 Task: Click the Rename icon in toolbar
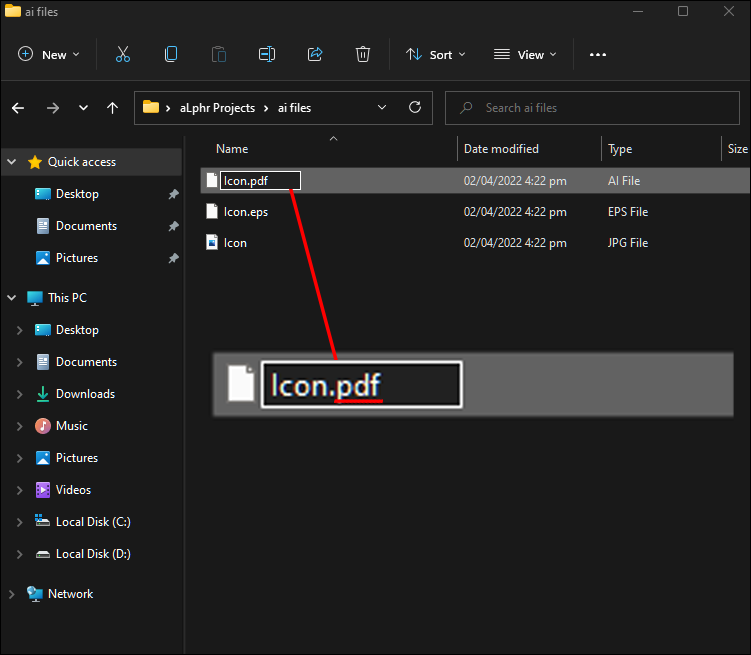[x=267, y=55]
